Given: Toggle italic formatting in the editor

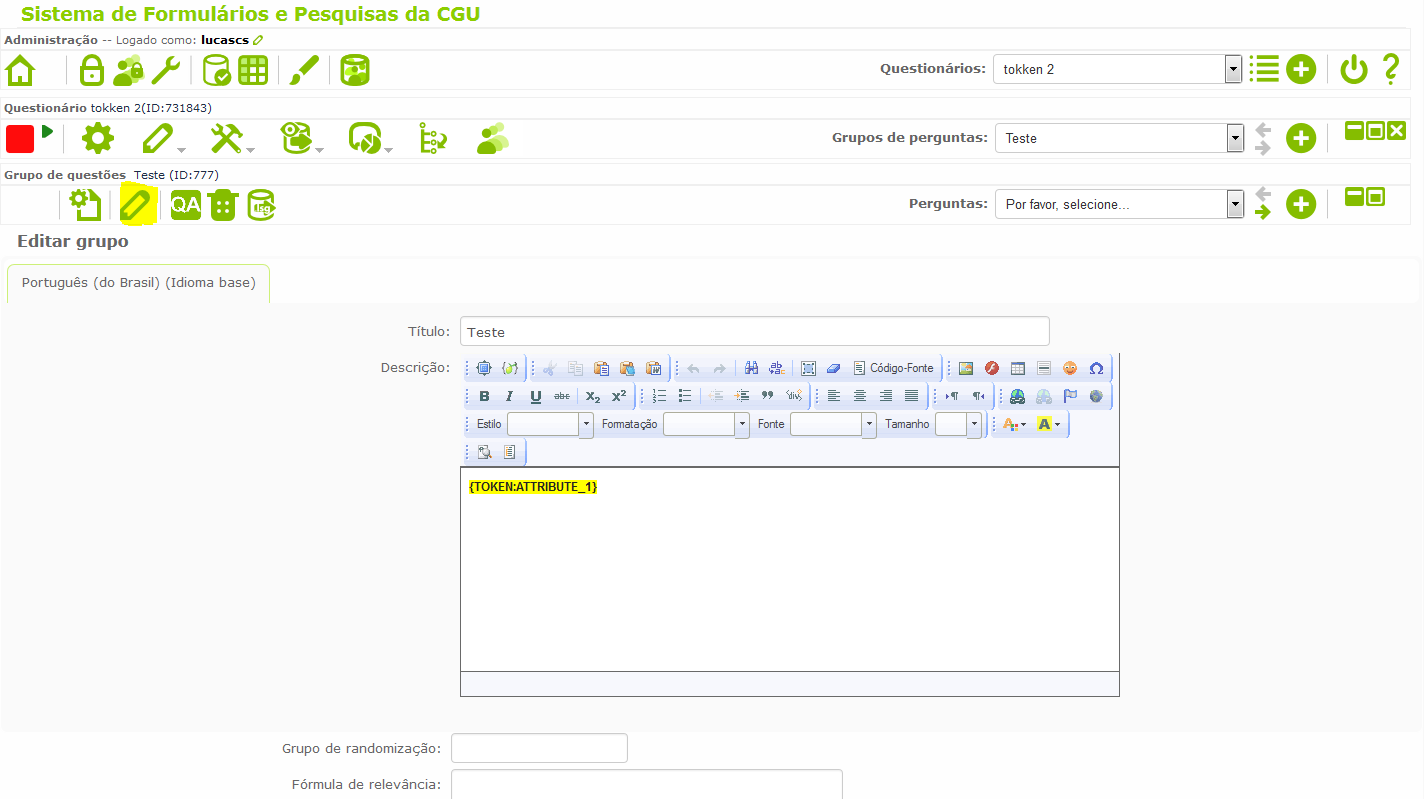Looking at the screenshot, I should pos(510,396).
